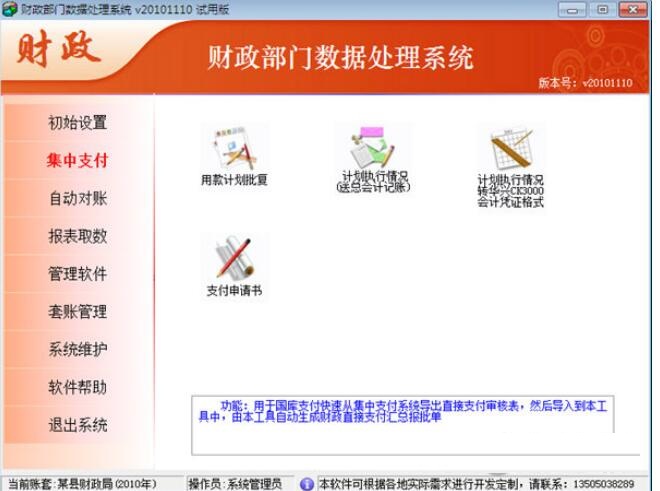
Task: Click the app icon in title bar
Action: (x=9, y=9)
